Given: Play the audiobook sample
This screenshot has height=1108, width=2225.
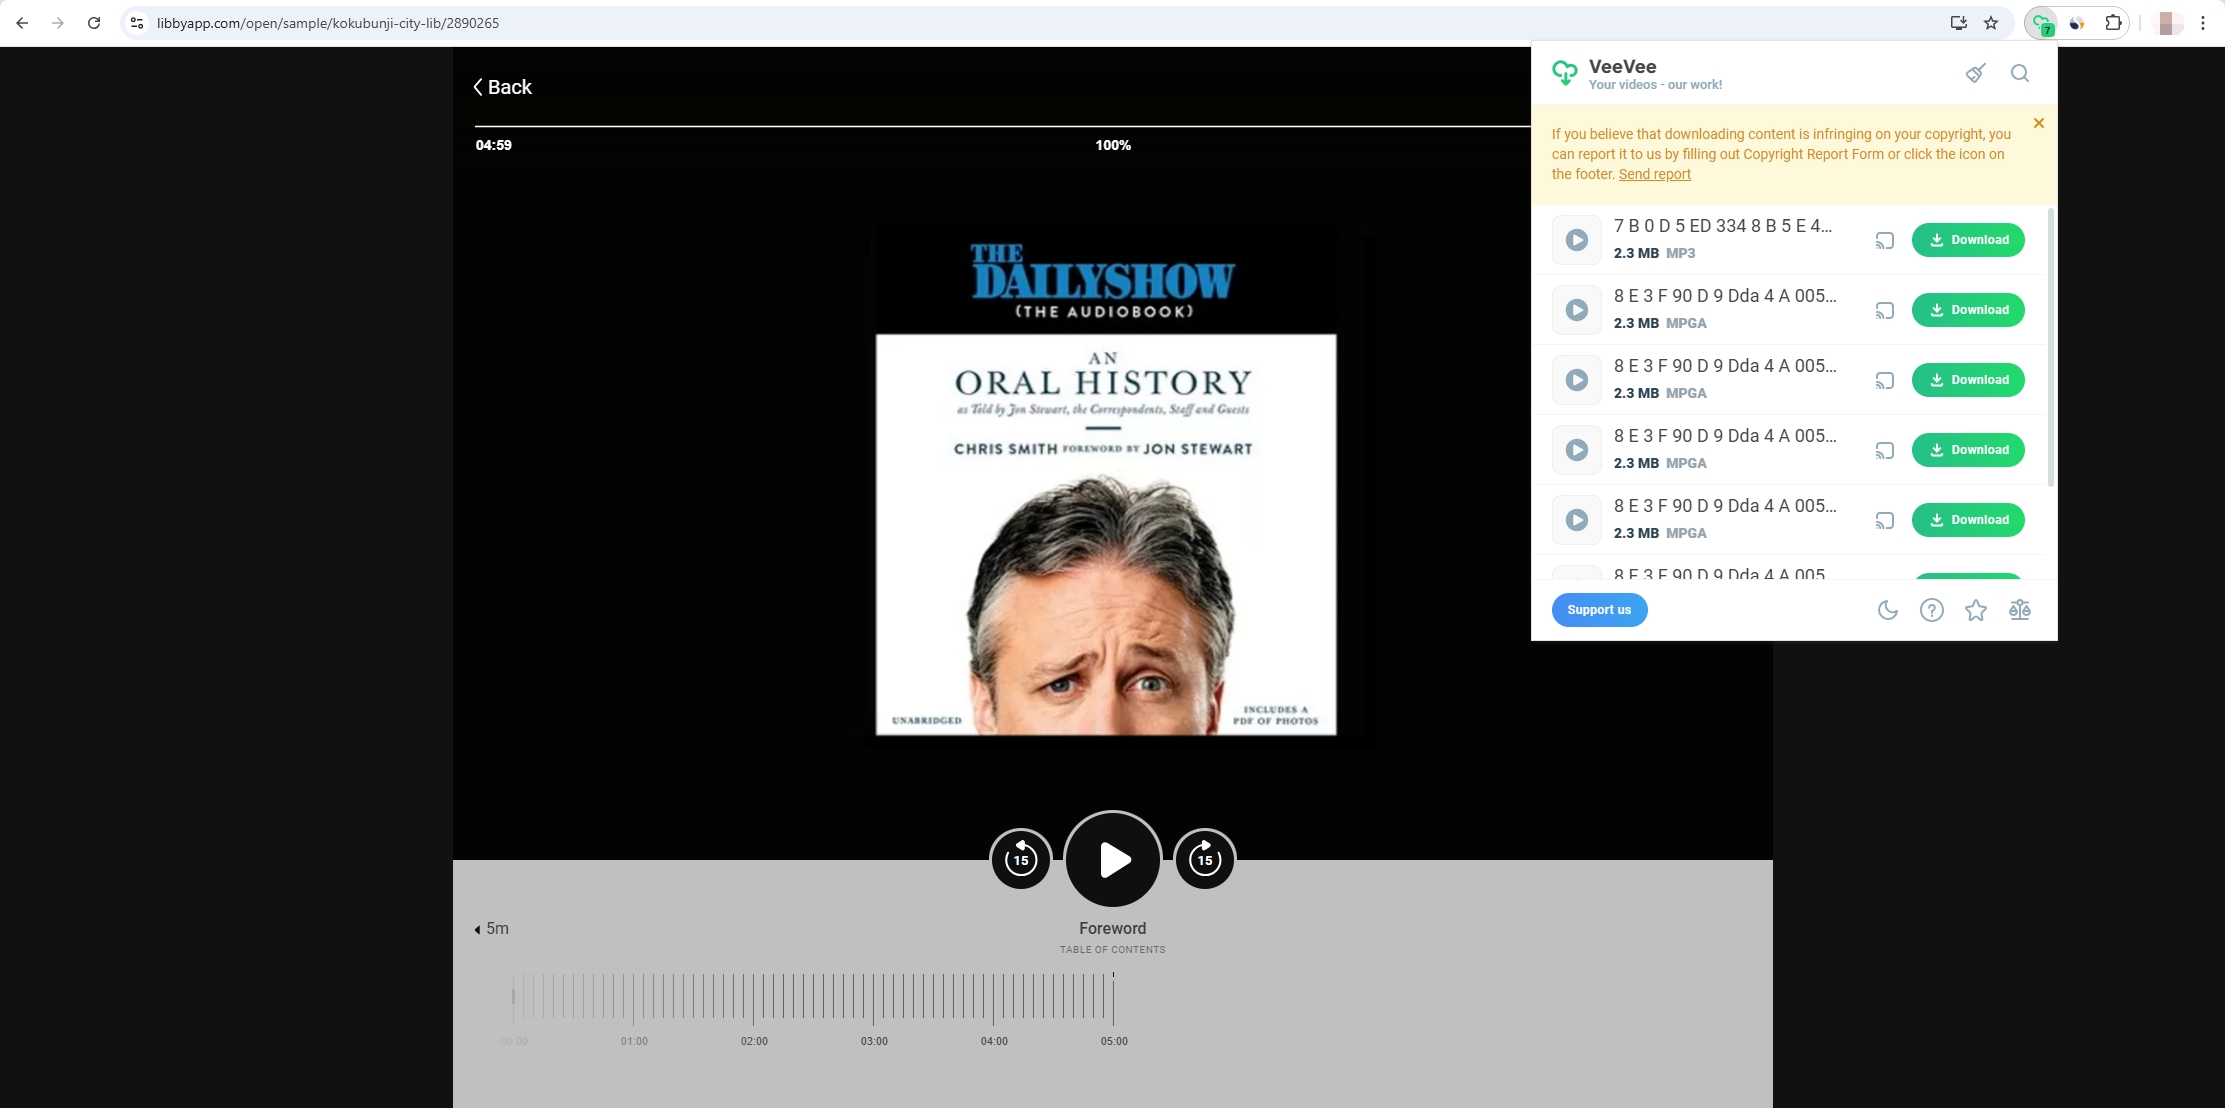Looking at the screenshot, I should [x=1113, y=859].
